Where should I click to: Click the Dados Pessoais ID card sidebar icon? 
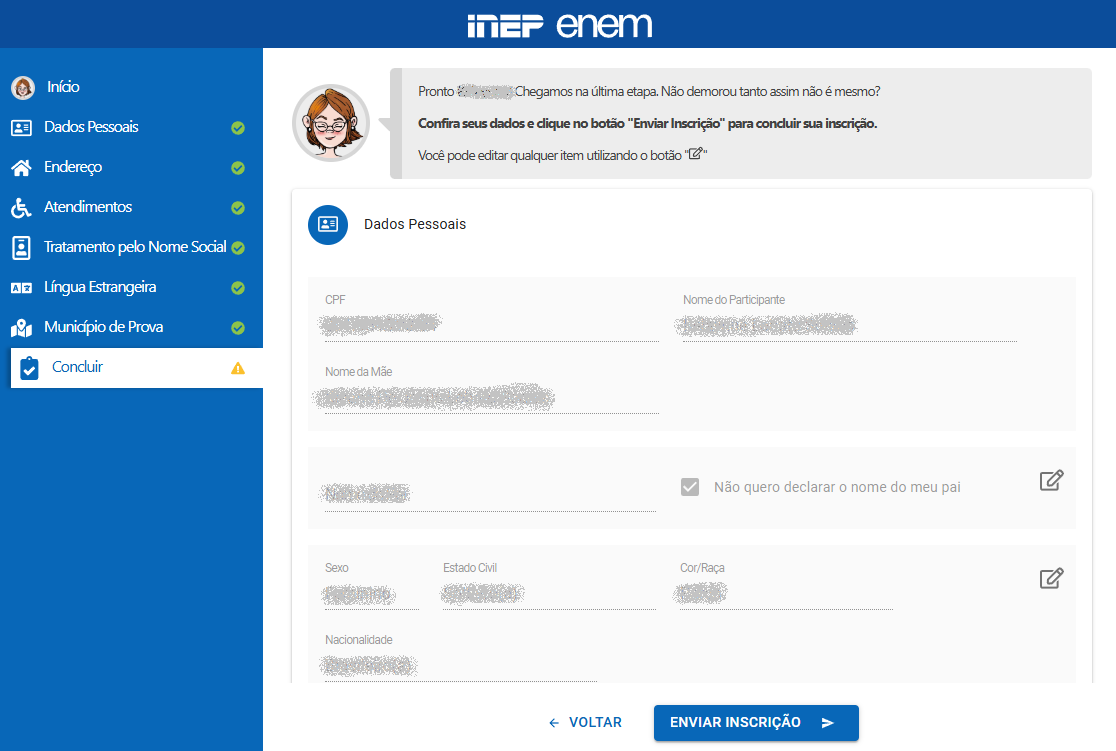21,128
